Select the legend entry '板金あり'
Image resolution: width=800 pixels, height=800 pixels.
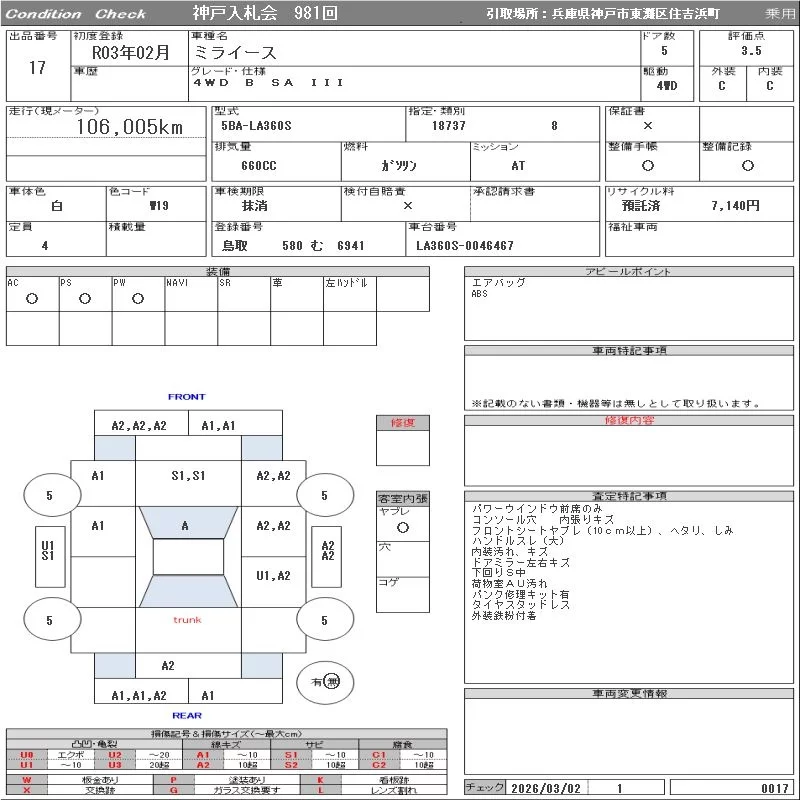[99, 780]
